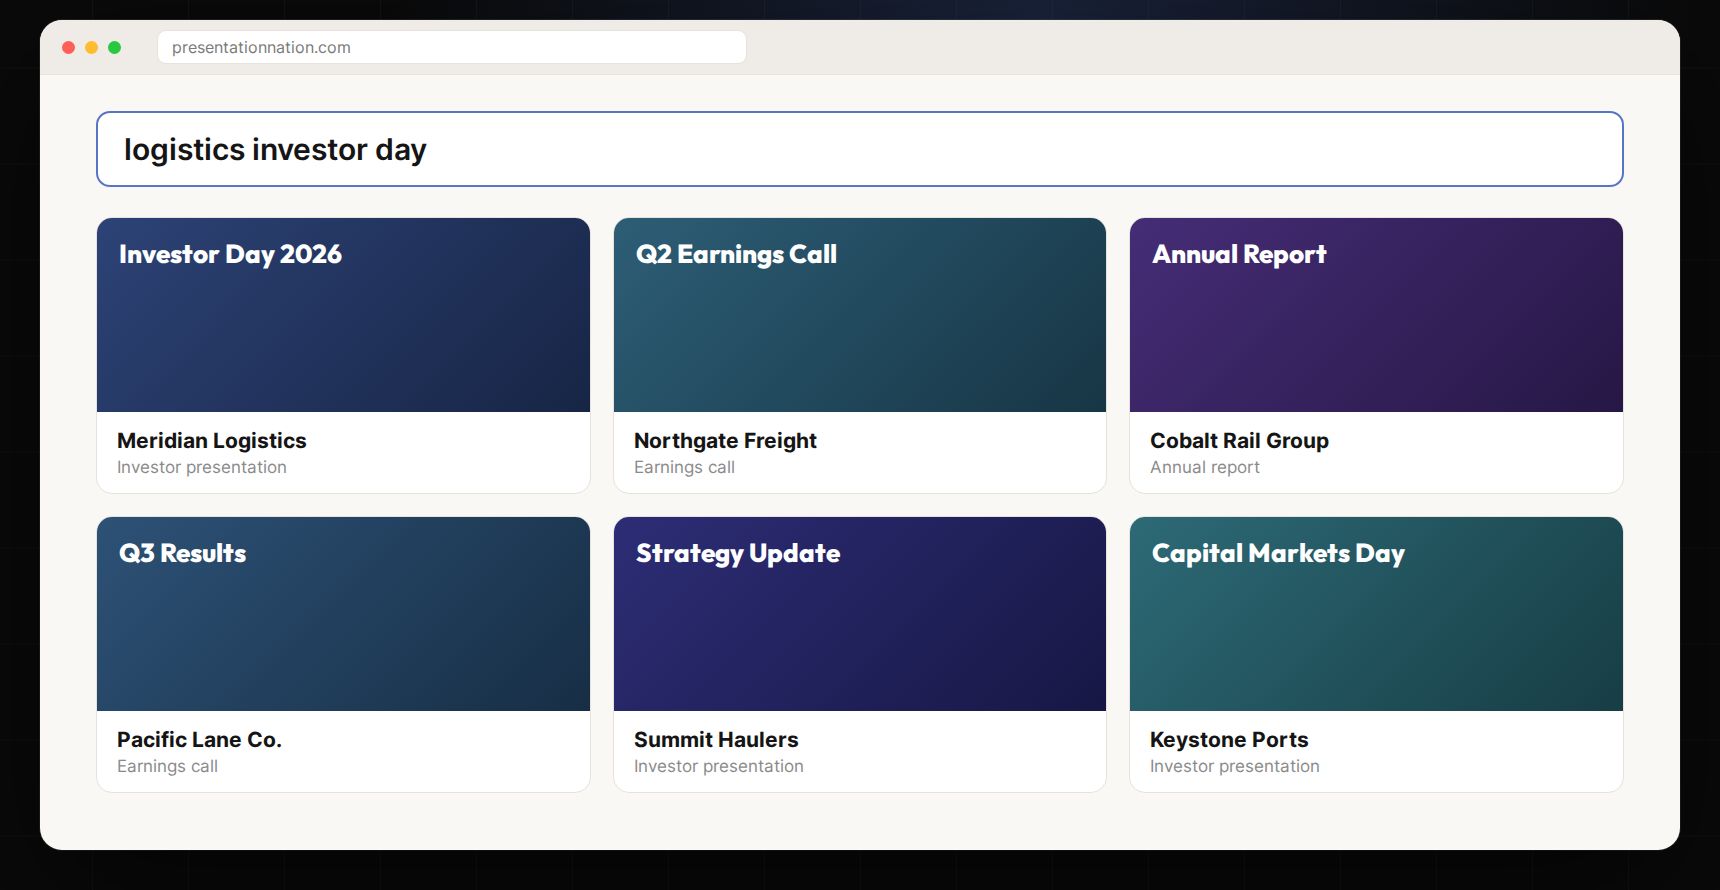Screen dimensions: 1720x890
Task: Open the Q2 Earnings Call thumbnail
Action: (860, 315)
